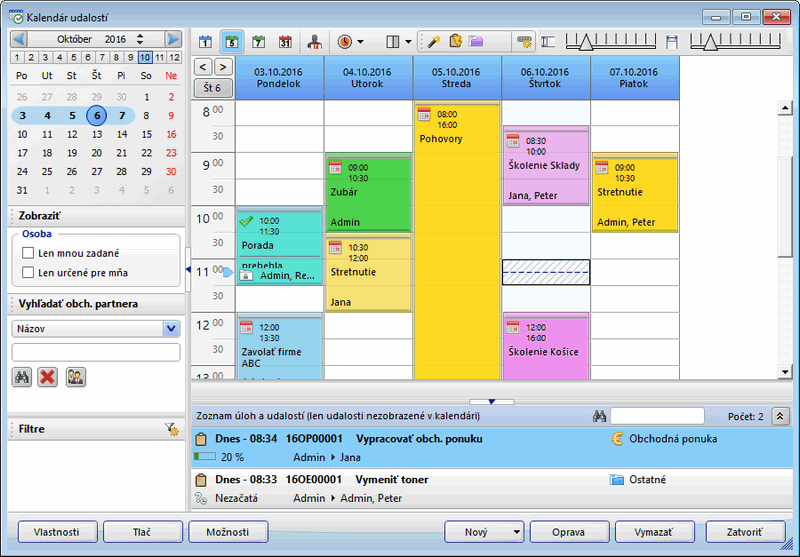Image resolution: width=800 pixels, height=557 pixels.
Task: Switch to 31-day month view
Action: point(286,42)
